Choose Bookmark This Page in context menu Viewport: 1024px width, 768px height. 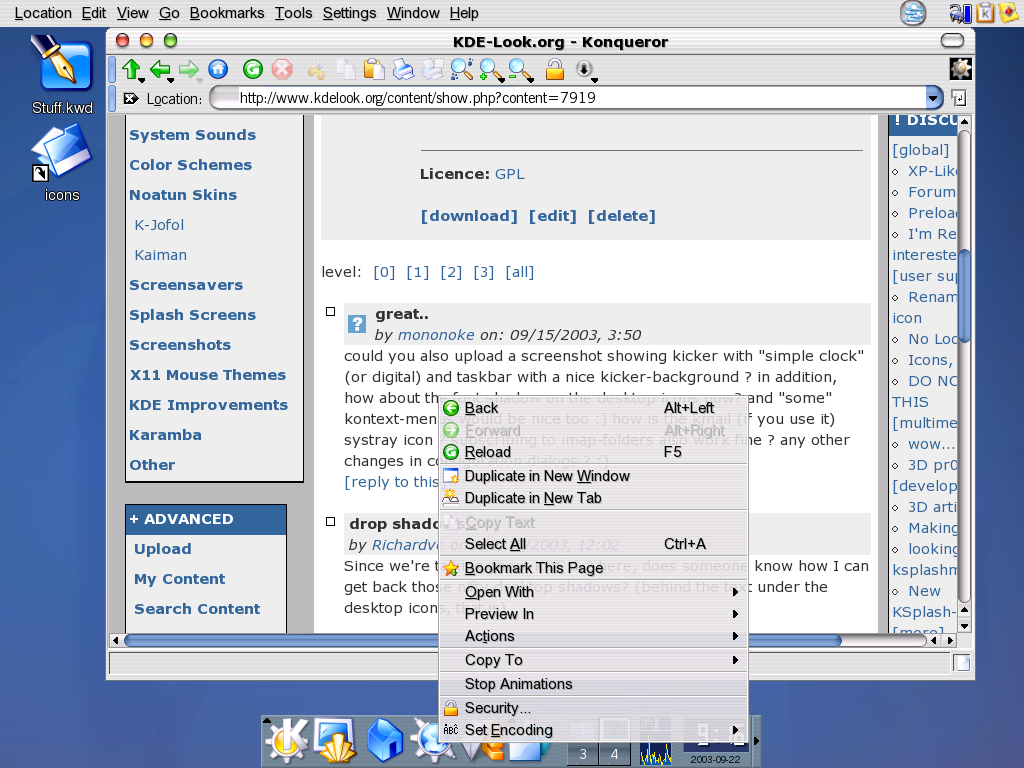pos(594,568)
